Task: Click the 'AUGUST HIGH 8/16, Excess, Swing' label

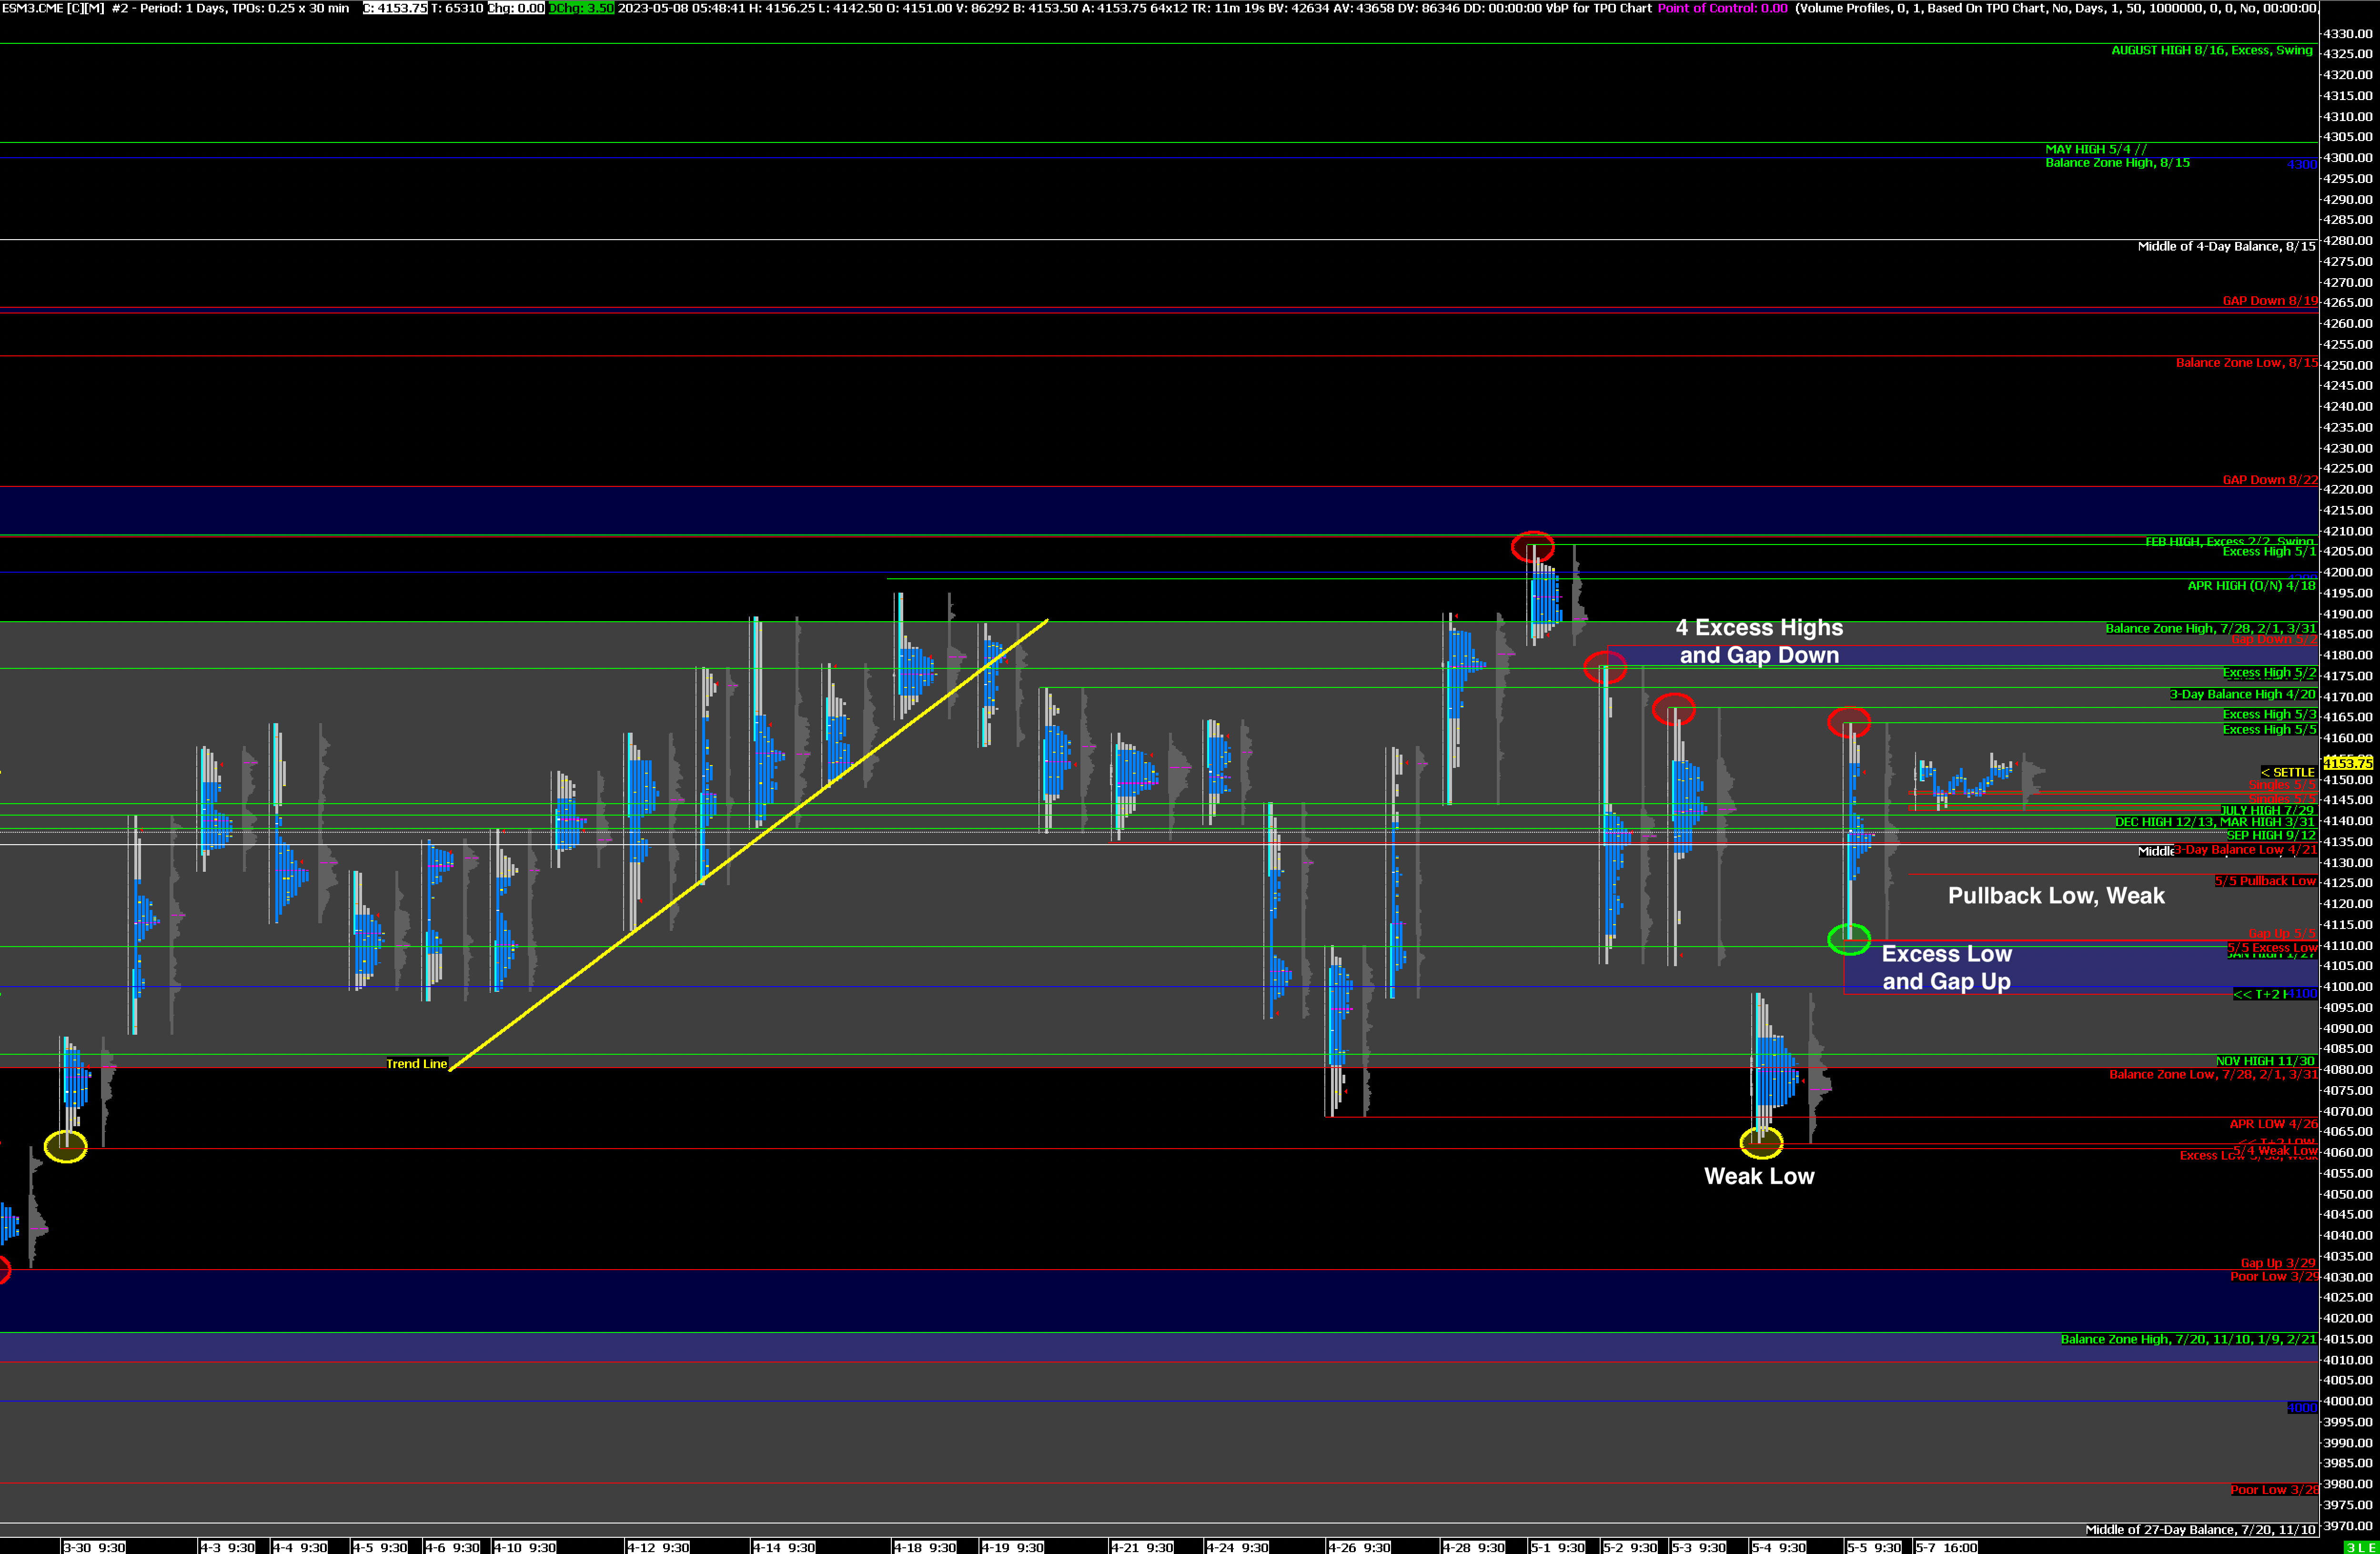Action: pos(2211,50)
